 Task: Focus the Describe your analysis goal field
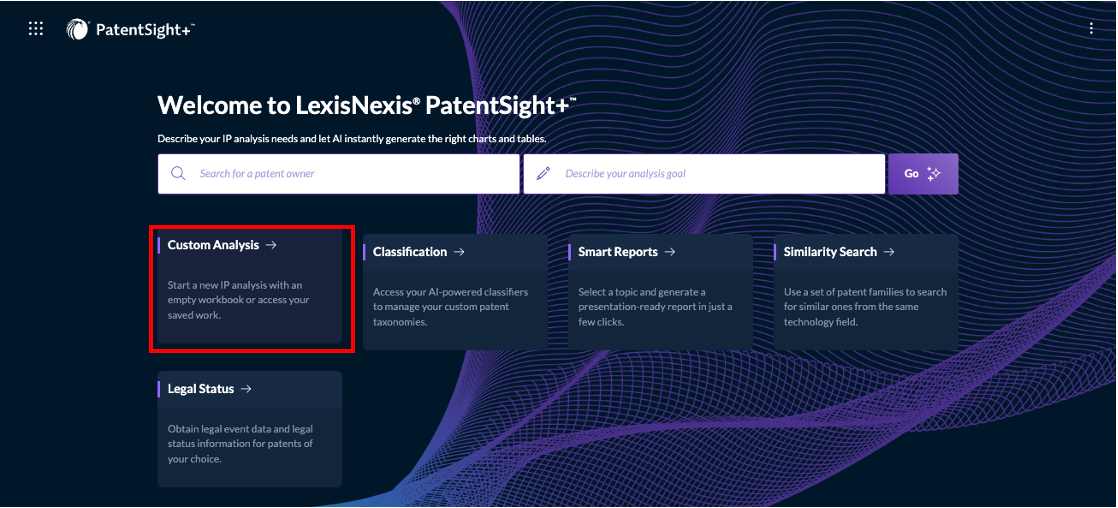coord(704,173)
